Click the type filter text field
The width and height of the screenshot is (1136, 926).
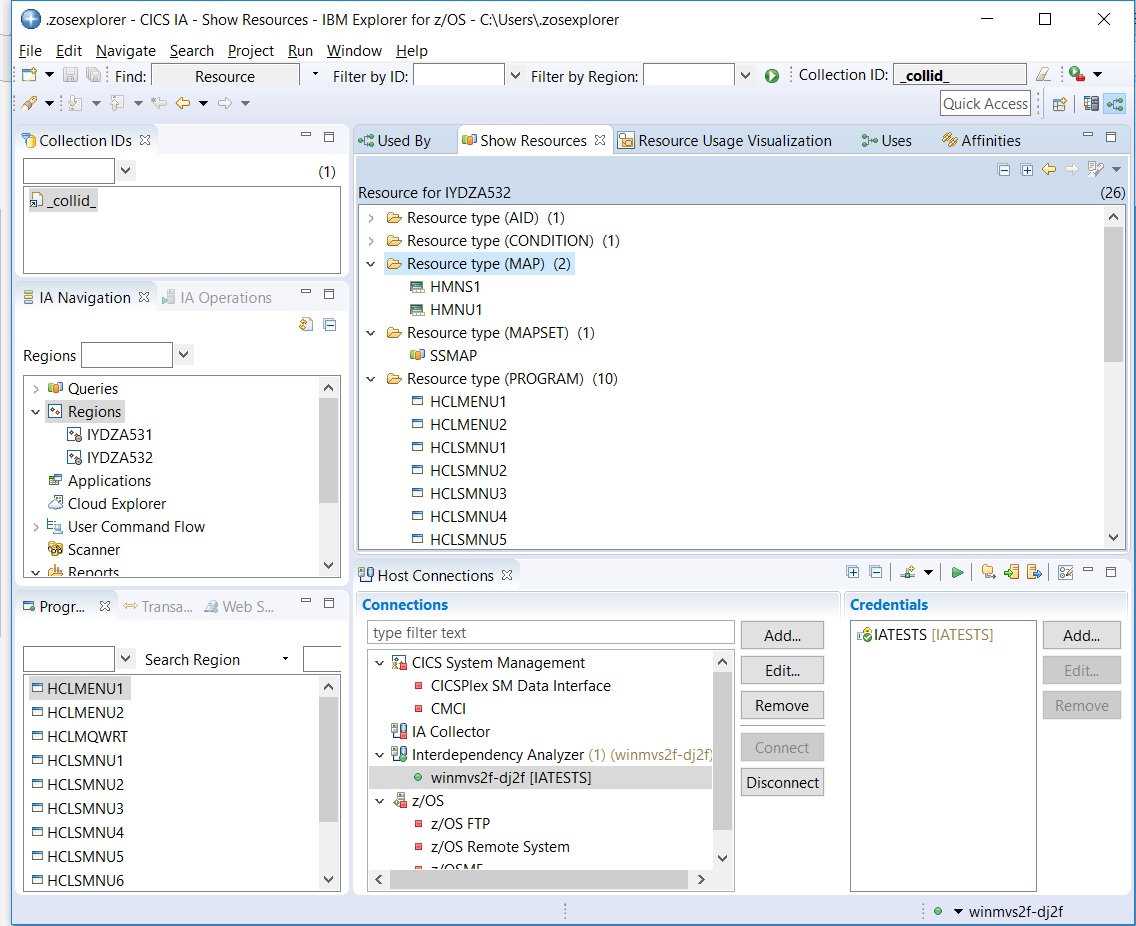click(551, 633)
